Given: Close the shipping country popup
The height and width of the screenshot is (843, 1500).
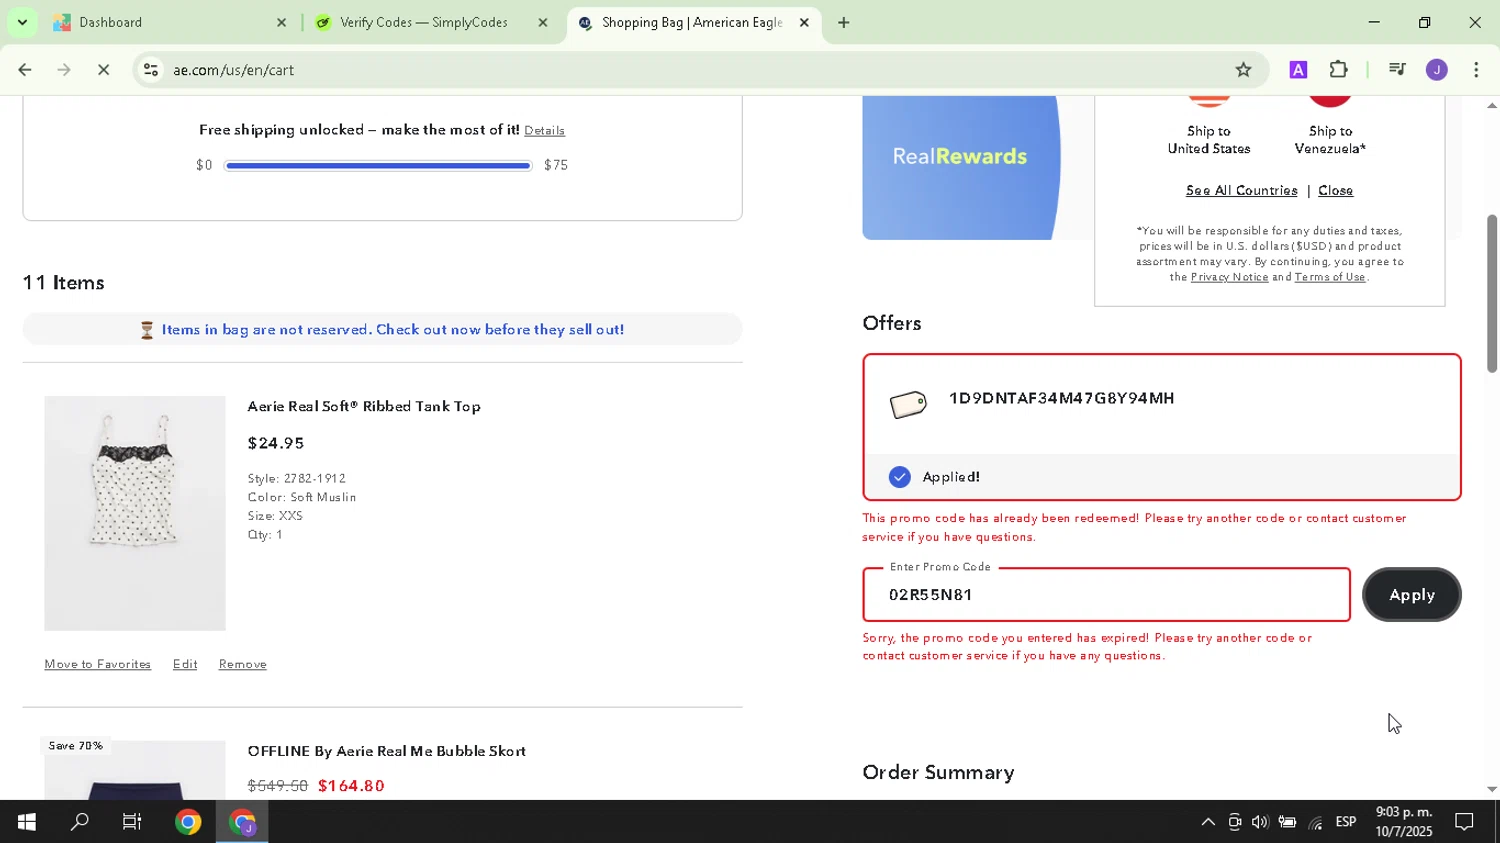Looking at the screenshot, I should 1335,191.
